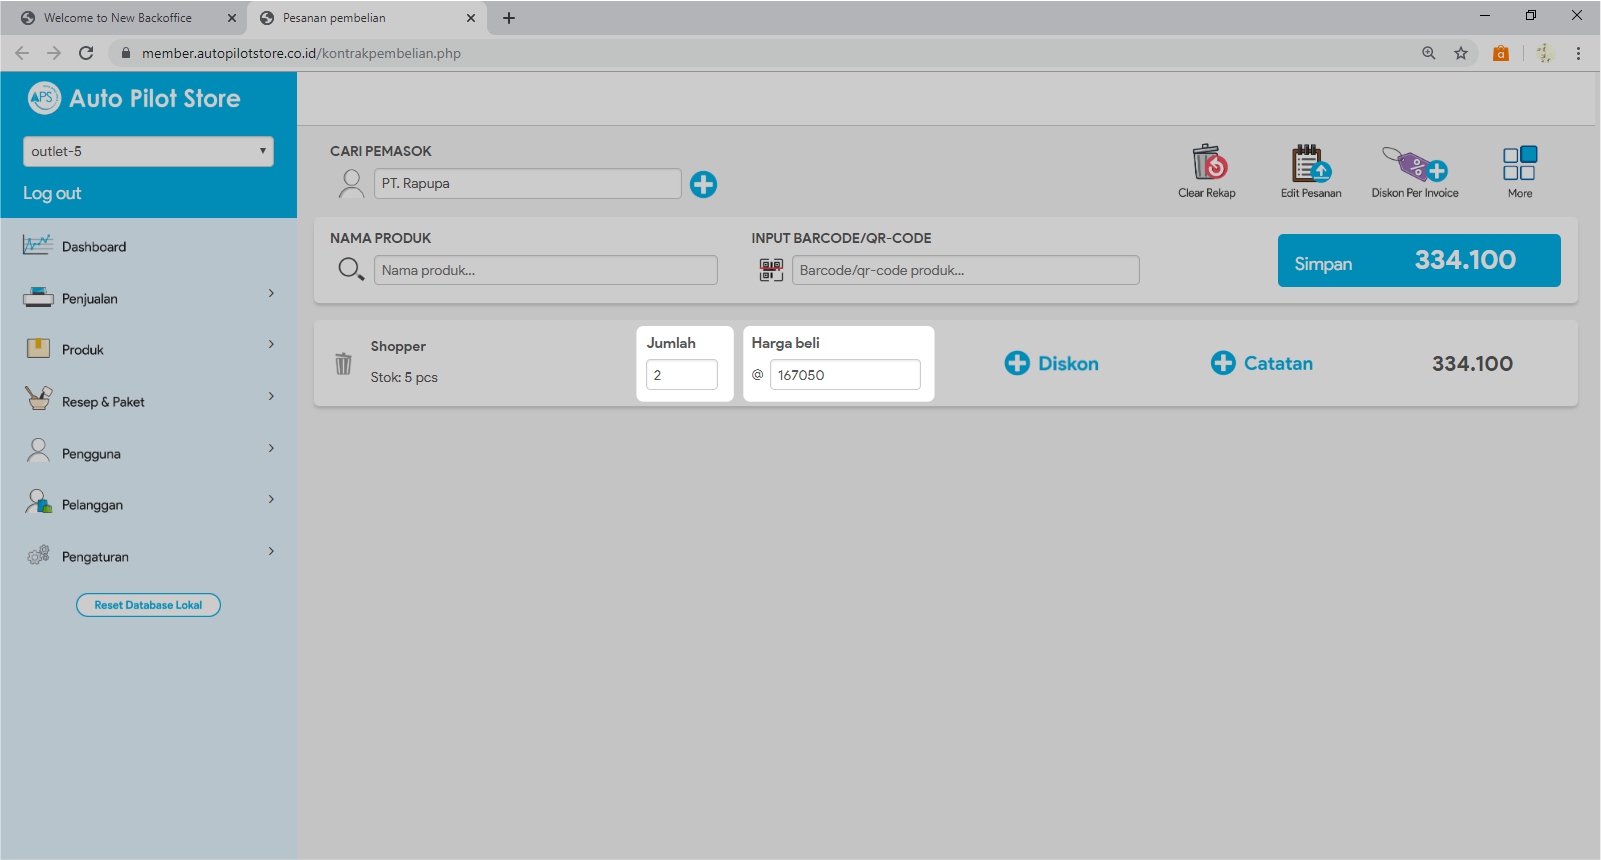The image size is (1601, 860).
Task: Click the product search magnifier icon
Action: [350, 269]
